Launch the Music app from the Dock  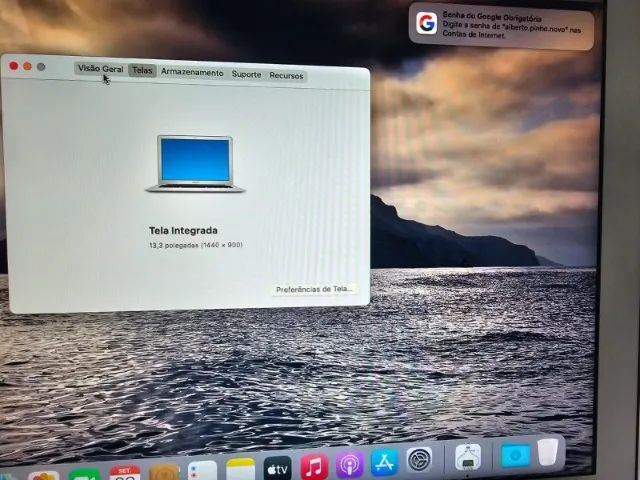[x=314, y=467]
